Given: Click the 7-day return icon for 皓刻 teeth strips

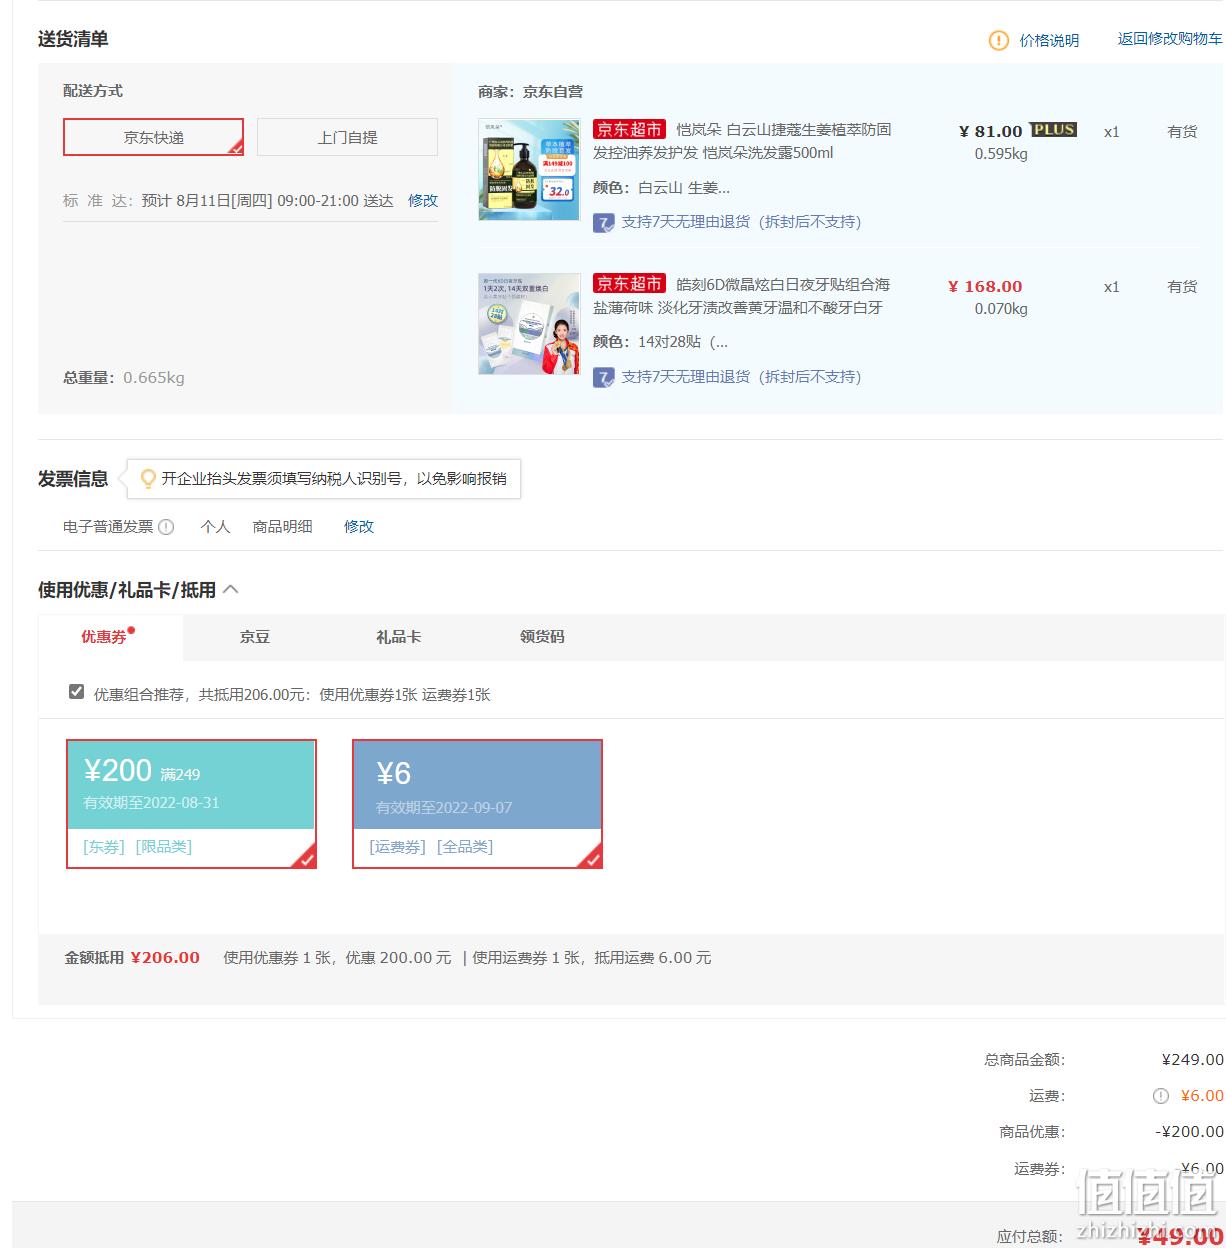Looking at the screenshot, I should tap(603, 377).
